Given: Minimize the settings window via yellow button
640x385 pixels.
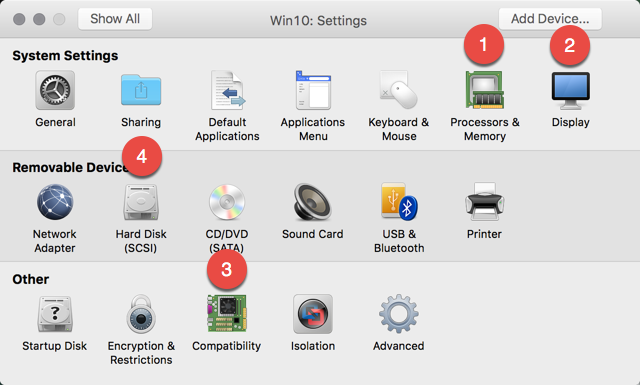Looking at the screenshot, I should pos(39,19).
